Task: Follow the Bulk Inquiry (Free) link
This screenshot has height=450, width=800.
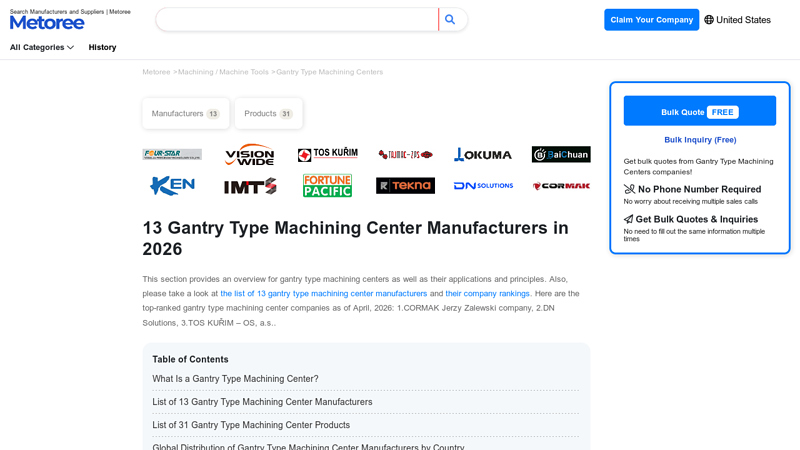Action: (700, 140)
